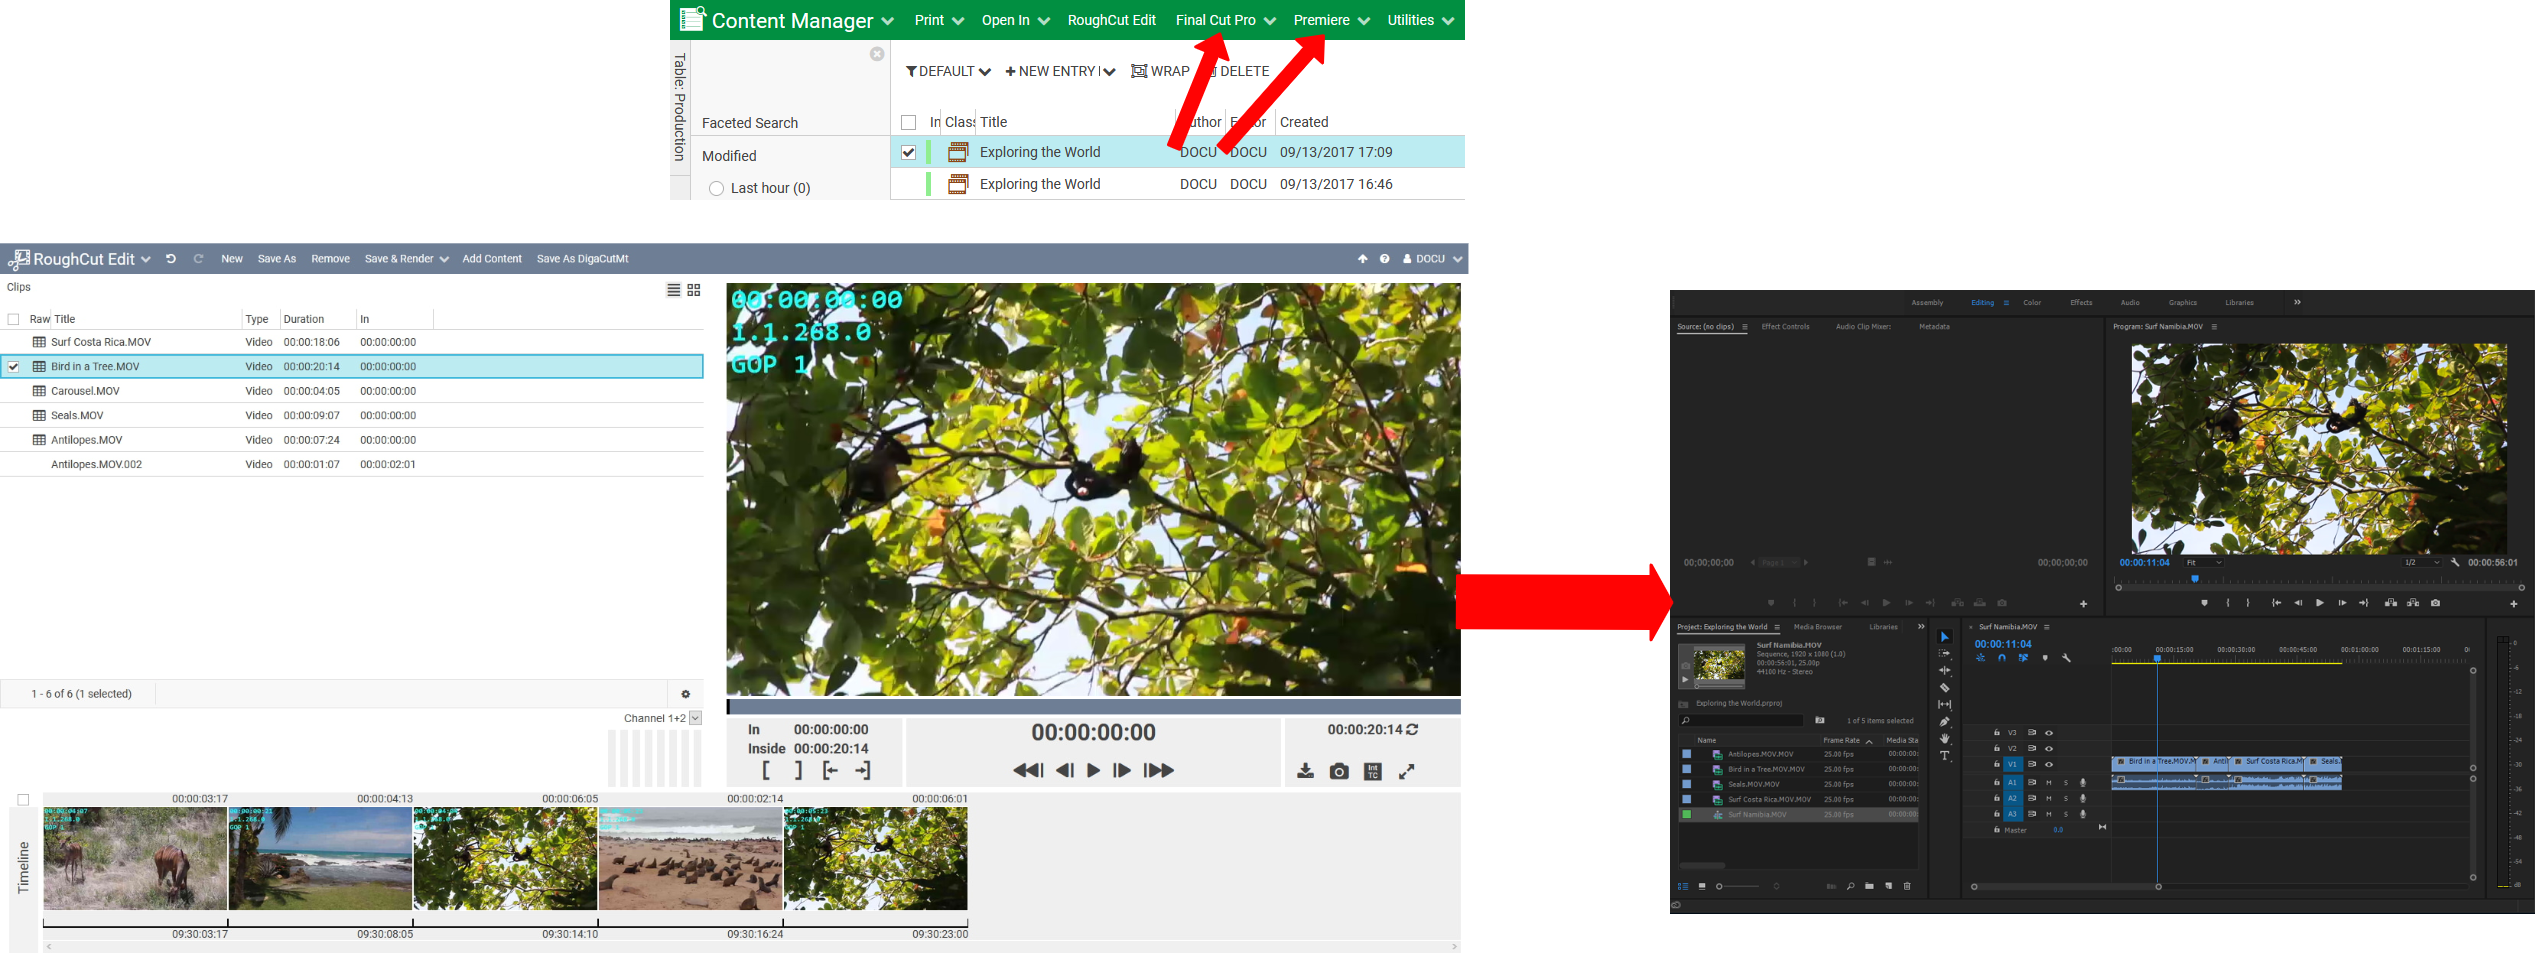Click the set mark-in bracket icon
Image resolution: width=2536 pixels, height=962 pixels.
pos(766,770)
